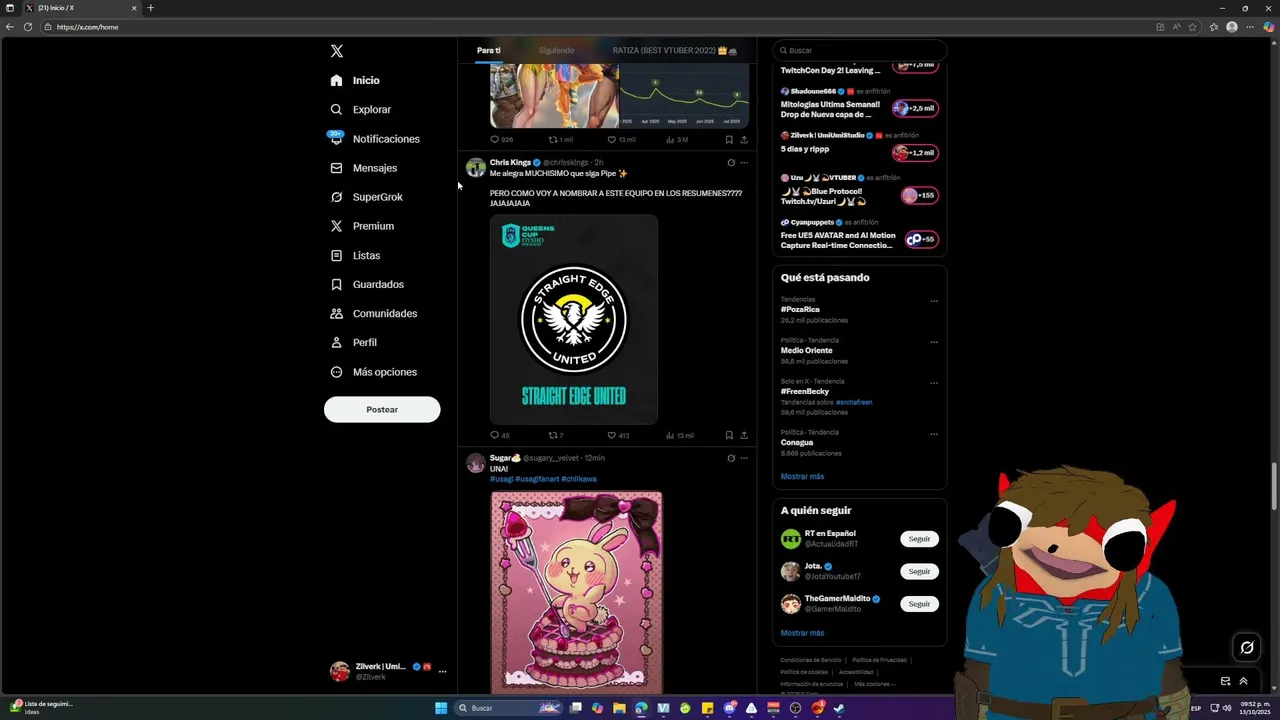Go to Inicio in the sidebar
The image size is (1280, 720).
coord(355,80)
